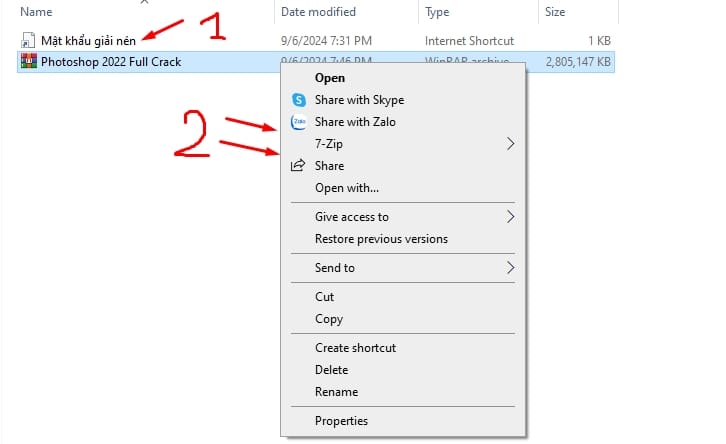
Task: Click the Internet Shortcut file icon
Action: (28, 40)
